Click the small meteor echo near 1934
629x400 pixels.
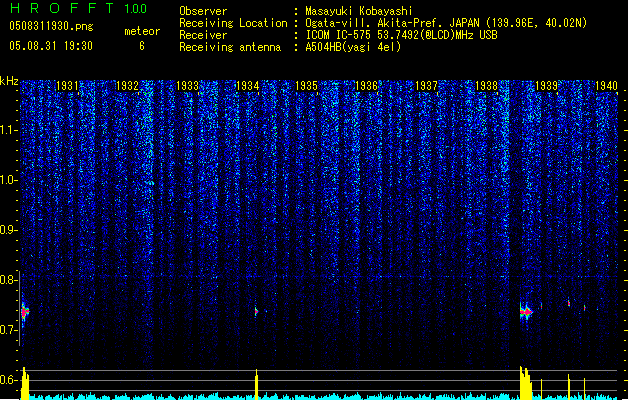pyautogui.click(x=256, y=311)
